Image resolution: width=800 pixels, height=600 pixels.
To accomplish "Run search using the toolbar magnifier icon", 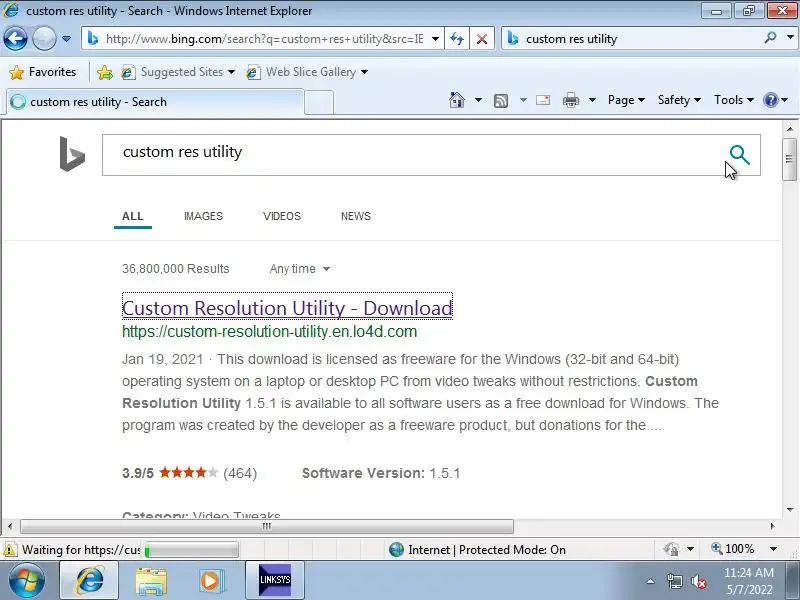I will [770, 38].
